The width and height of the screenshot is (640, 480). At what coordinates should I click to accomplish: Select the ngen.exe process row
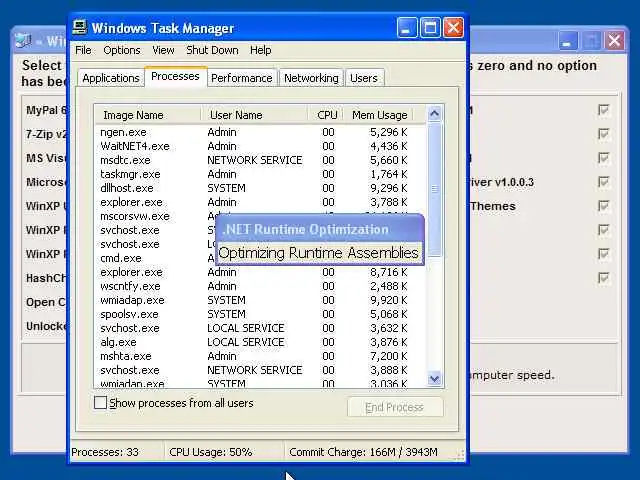click(260, 132)
